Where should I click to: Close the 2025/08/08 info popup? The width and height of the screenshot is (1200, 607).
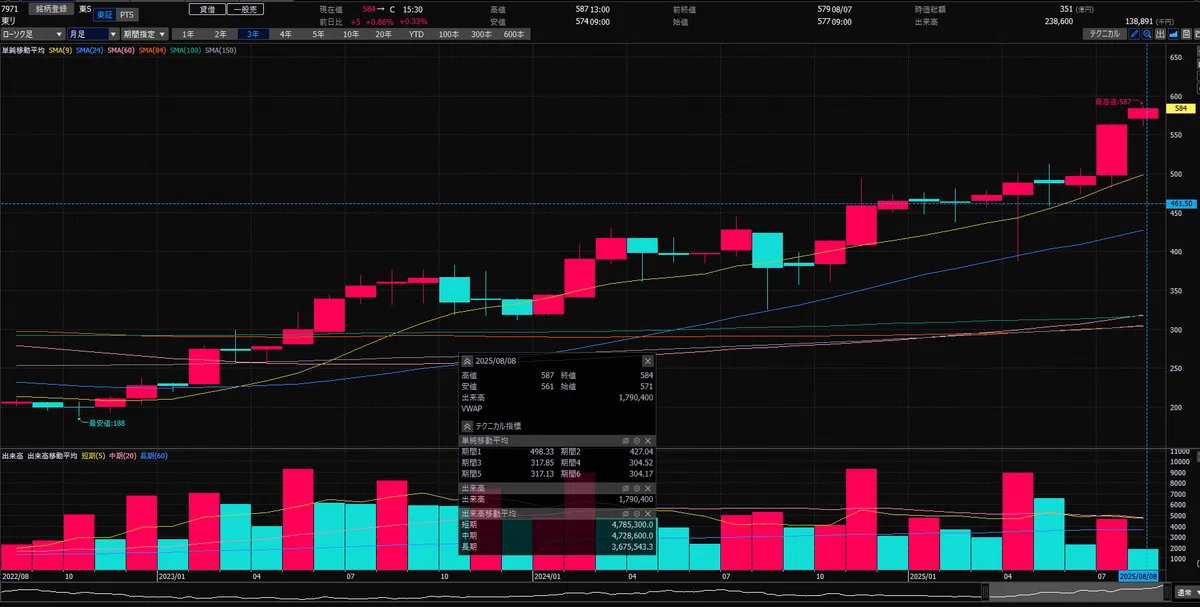click(647, 360)
